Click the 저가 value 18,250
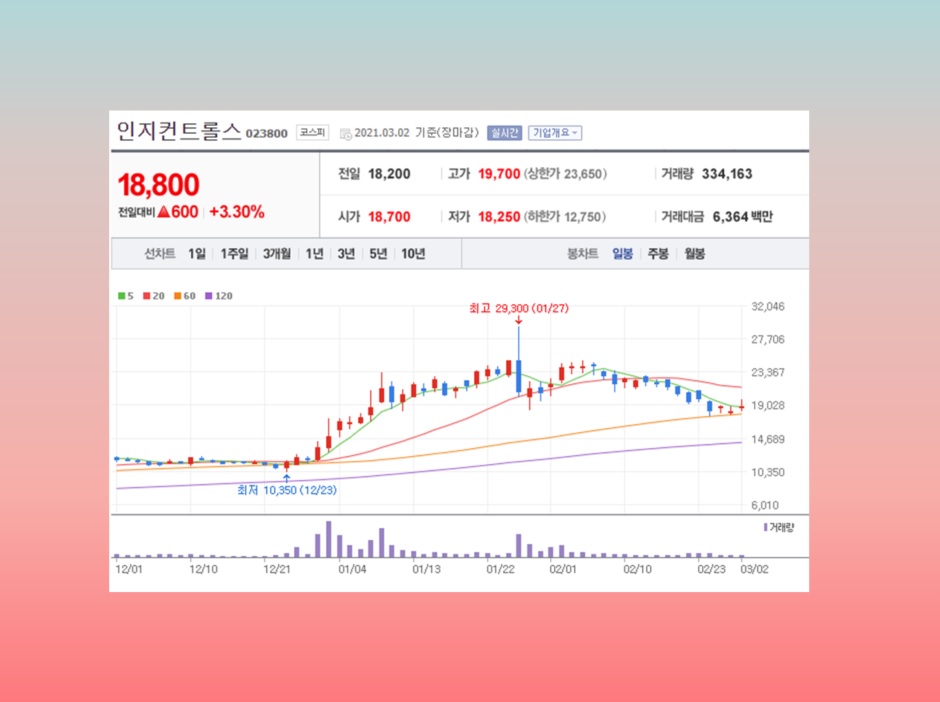 click(x=499, y=216)
